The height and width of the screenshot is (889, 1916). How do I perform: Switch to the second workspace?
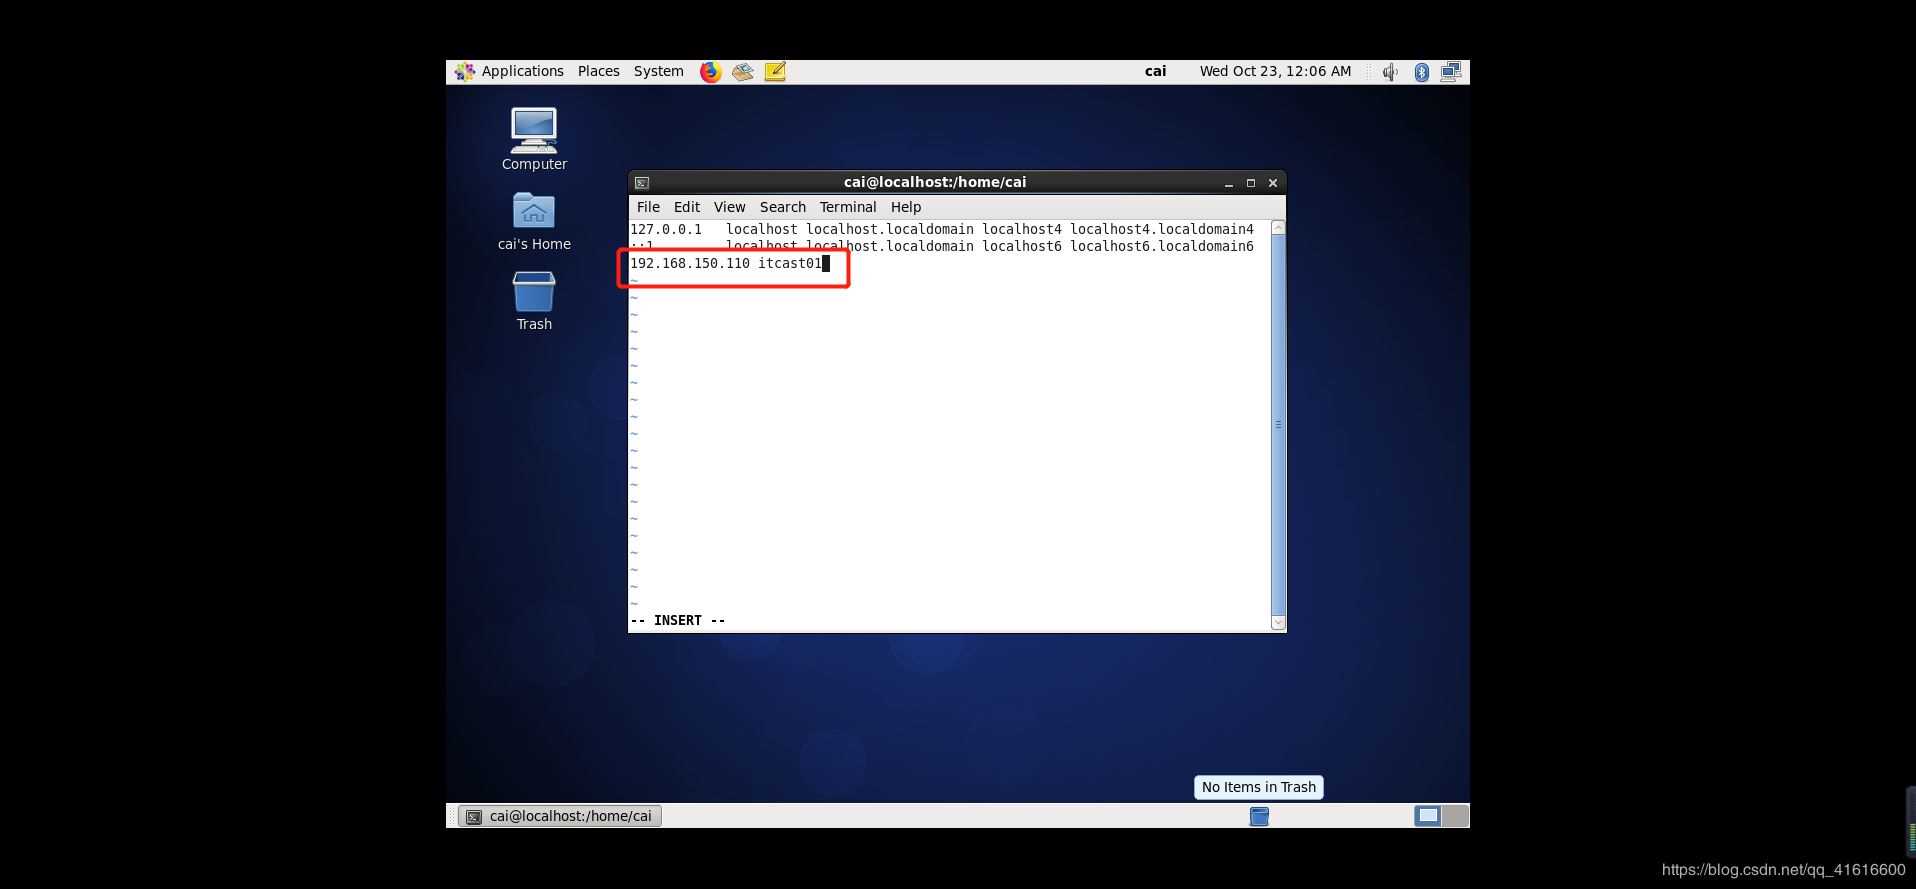click(1456, 816)
